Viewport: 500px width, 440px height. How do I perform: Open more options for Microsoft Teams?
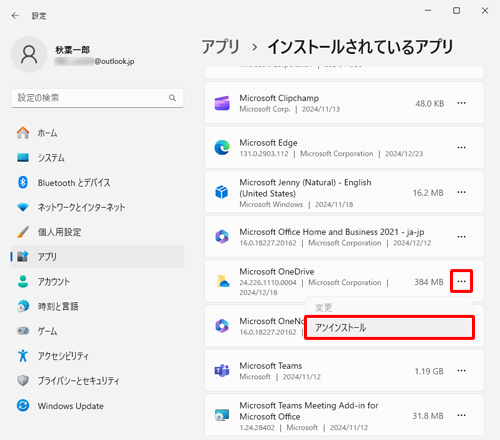tap(461, 371)
